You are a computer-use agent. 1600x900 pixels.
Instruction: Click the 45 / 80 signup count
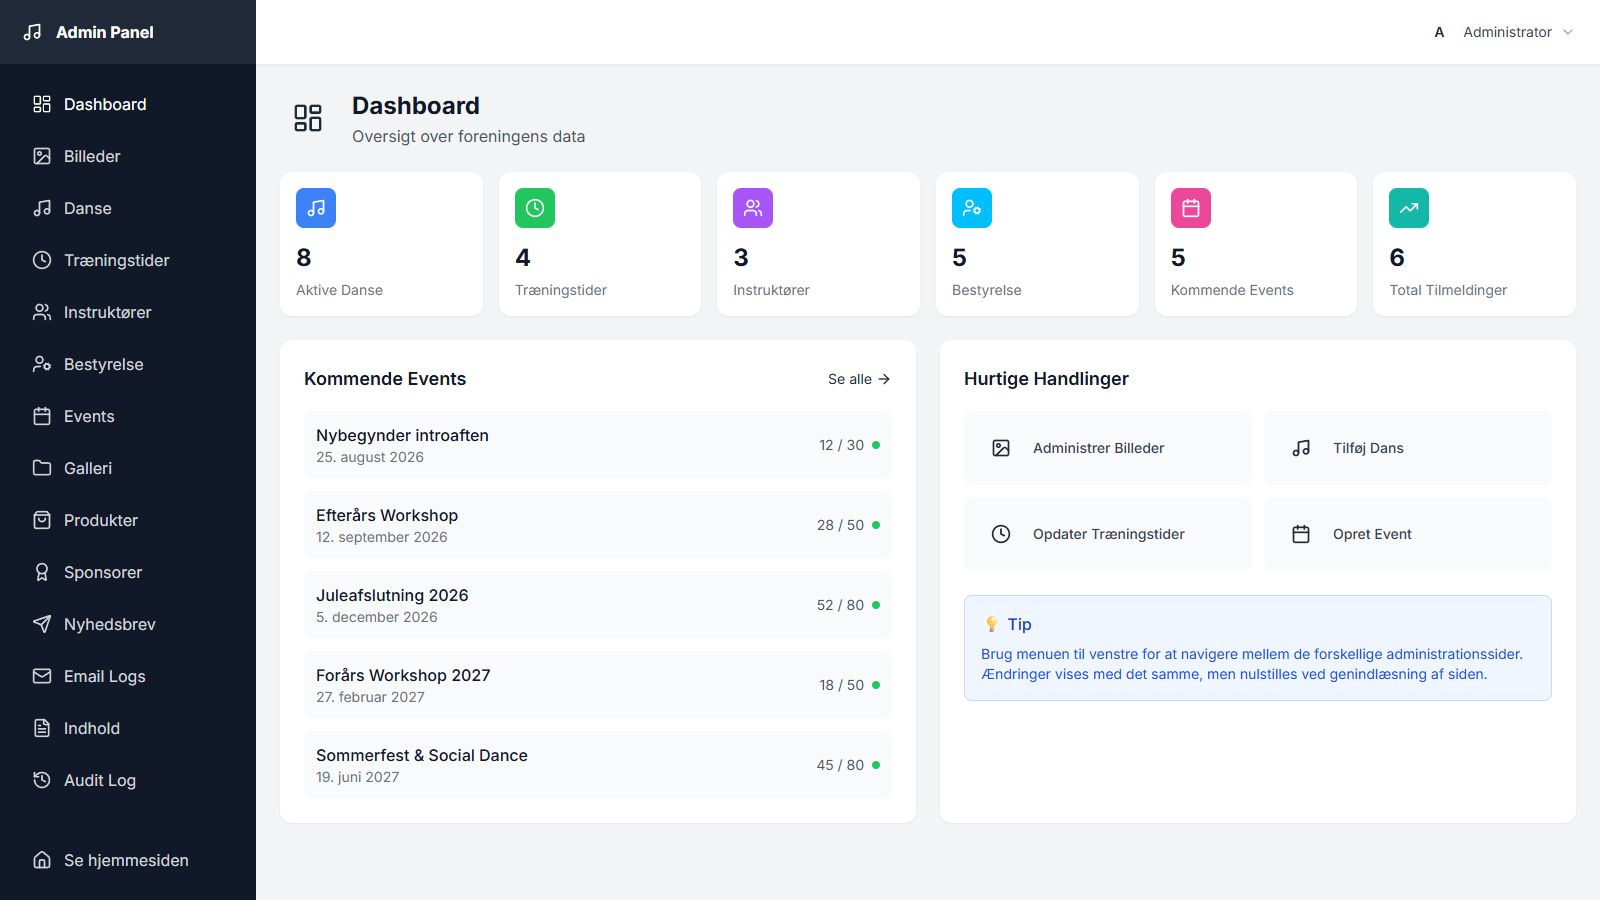tap(840, 765)
